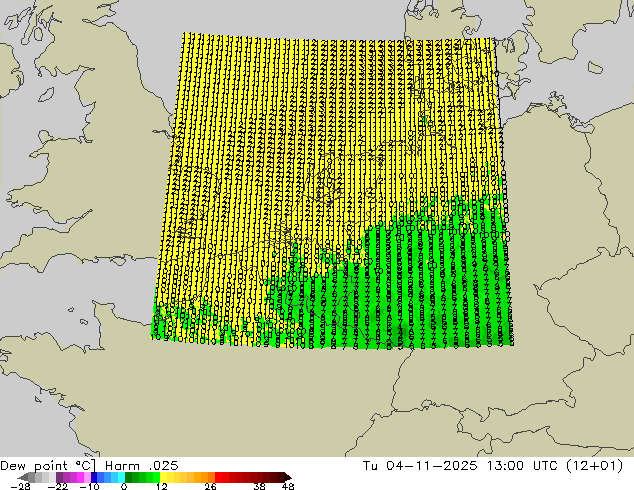Select the bright red legend swatch after 26
Screen dimensions: 634x490
218,477
